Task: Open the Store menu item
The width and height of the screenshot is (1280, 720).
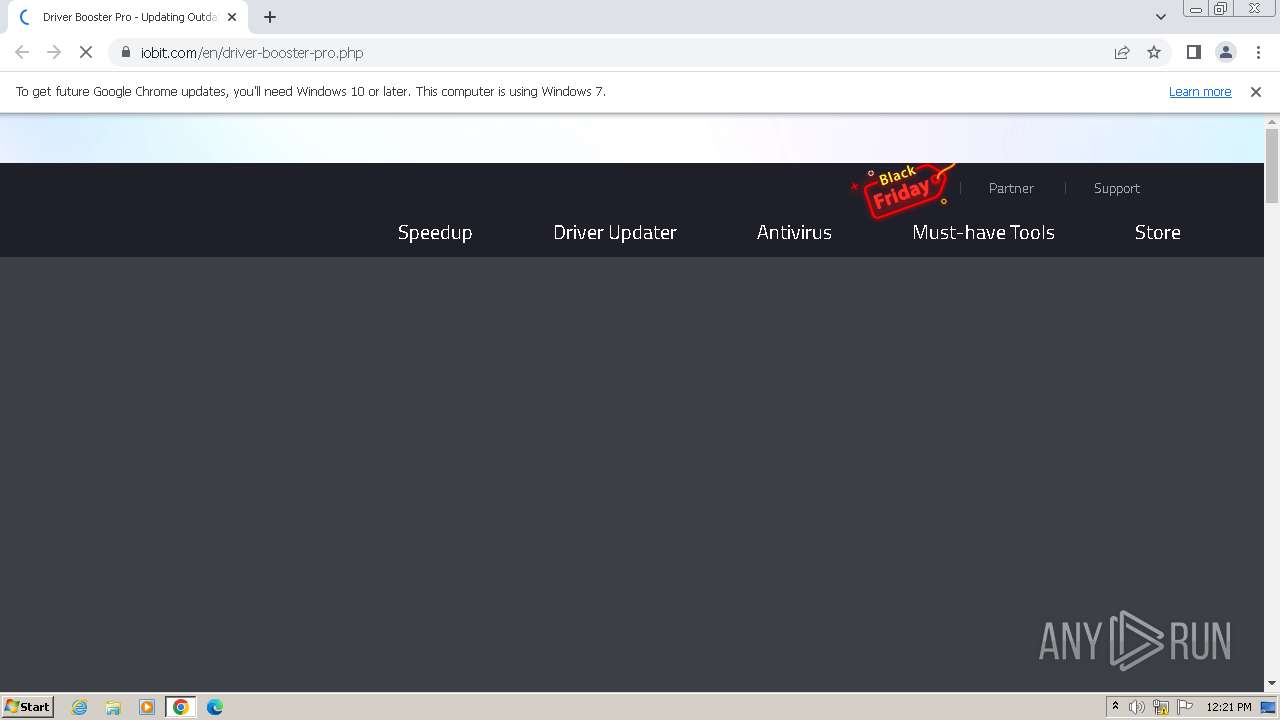Action: (1158, 232)
